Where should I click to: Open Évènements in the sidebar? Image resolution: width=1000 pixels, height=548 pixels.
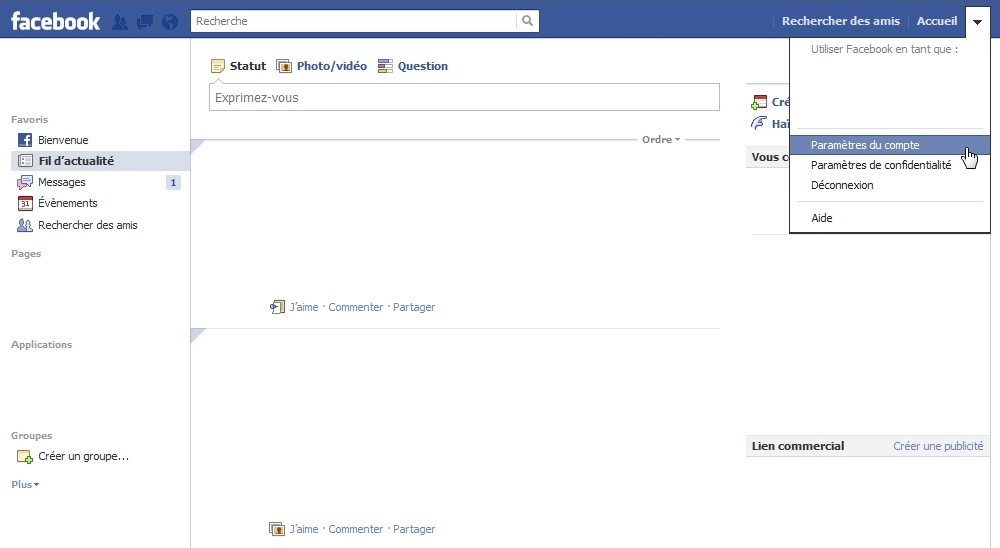pyautogui.click(x=68, y=204)
